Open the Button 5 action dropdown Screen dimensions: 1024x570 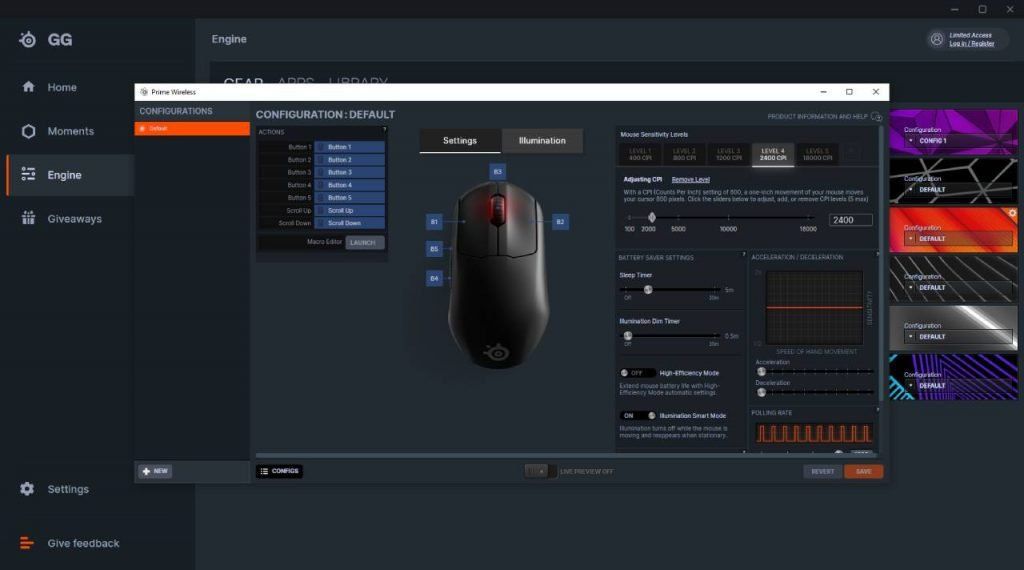[x=349, y=197]
